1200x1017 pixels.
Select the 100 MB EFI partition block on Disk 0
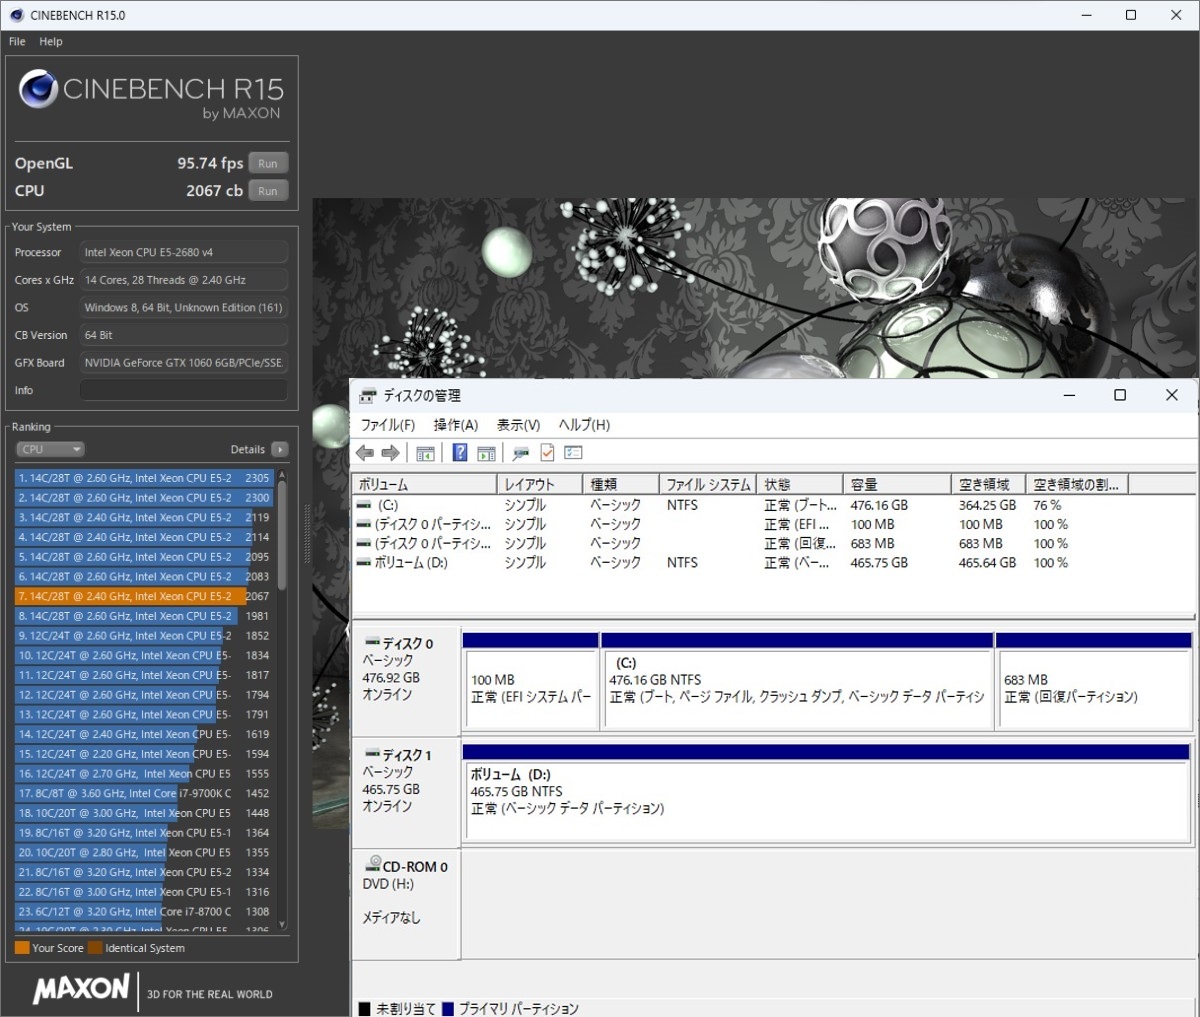(531, 679)
